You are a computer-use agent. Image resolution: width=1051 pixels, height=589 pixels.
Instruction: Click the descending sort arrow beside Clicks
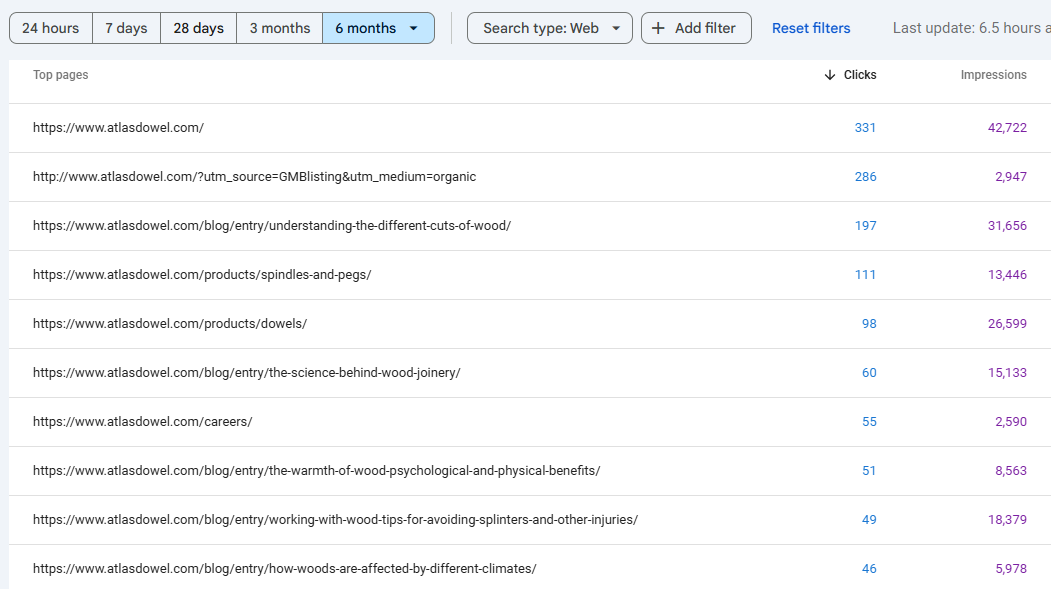[x=830, y=75]
